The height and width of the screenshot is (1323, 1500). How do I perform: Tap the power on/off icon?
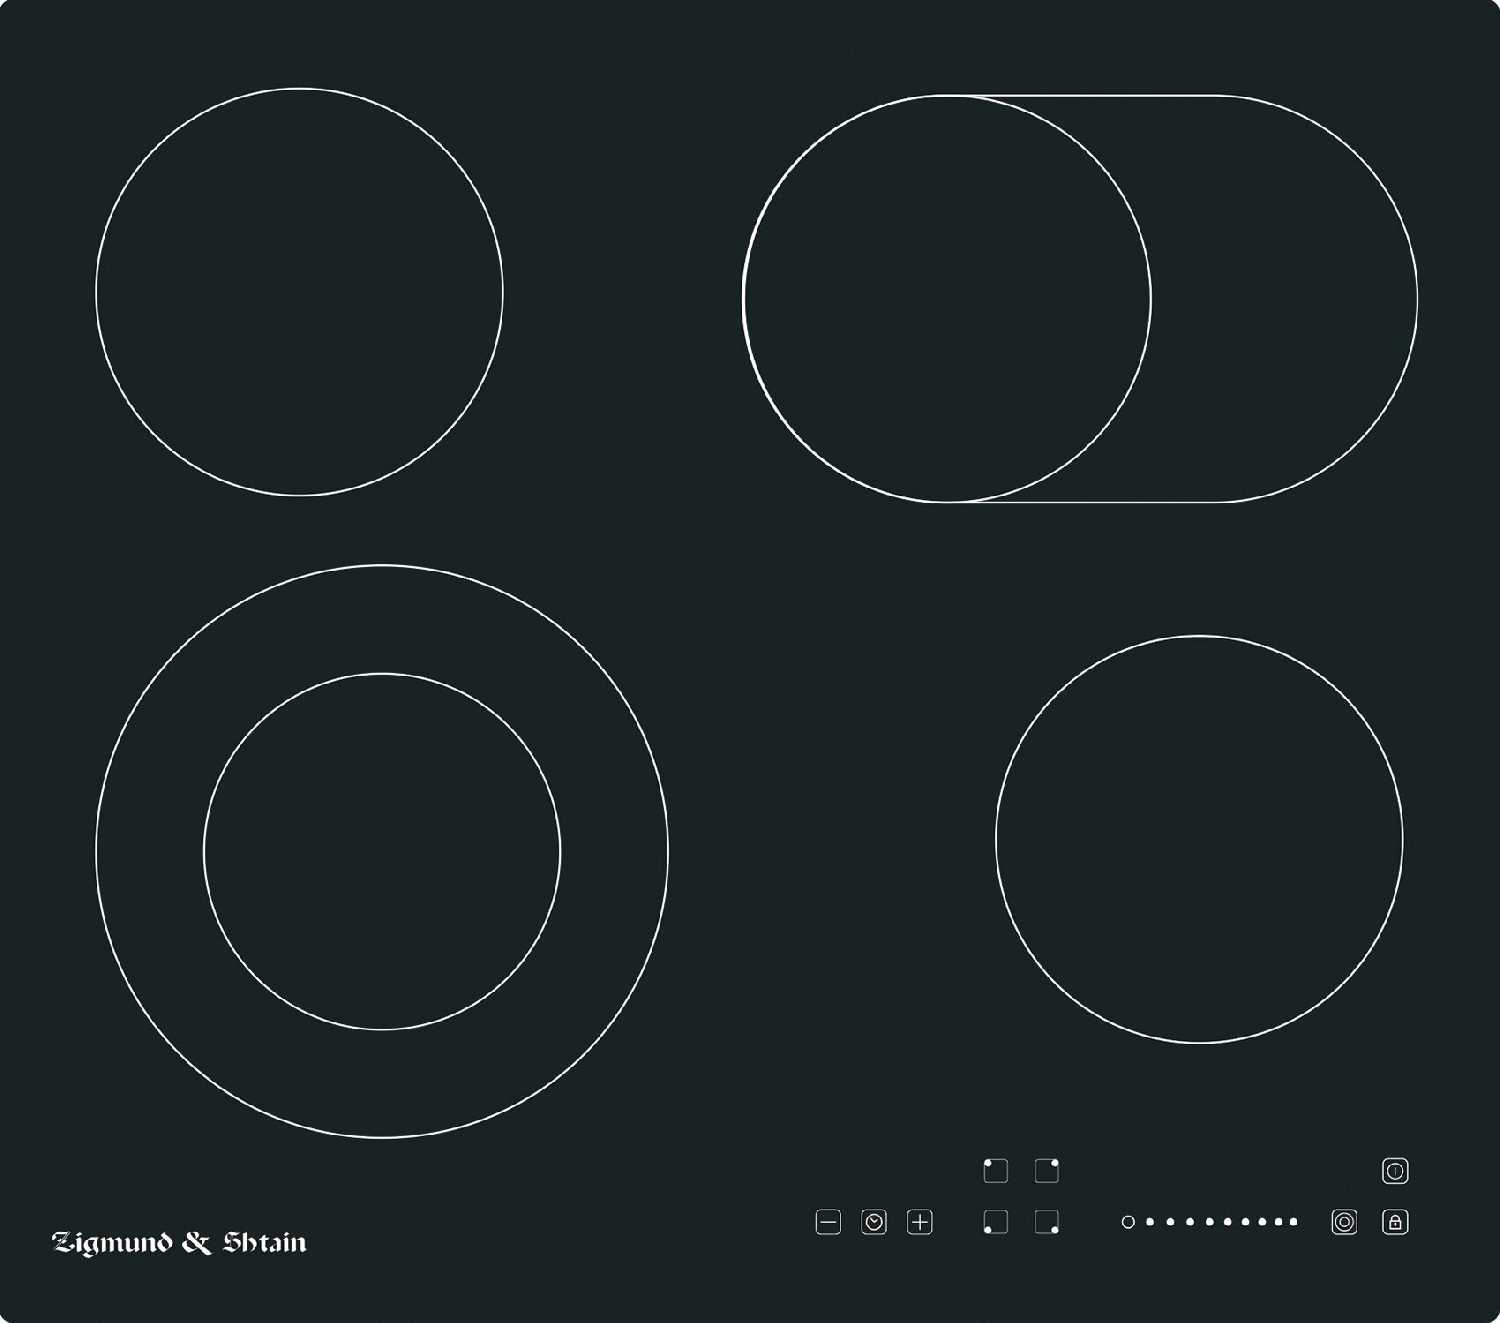pyautogui.click(x=1395, y=1171)
